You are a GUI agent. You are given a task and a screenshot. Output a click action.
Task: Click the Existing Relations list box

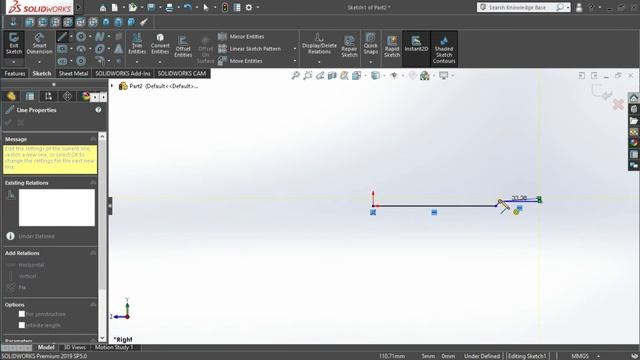57,207
